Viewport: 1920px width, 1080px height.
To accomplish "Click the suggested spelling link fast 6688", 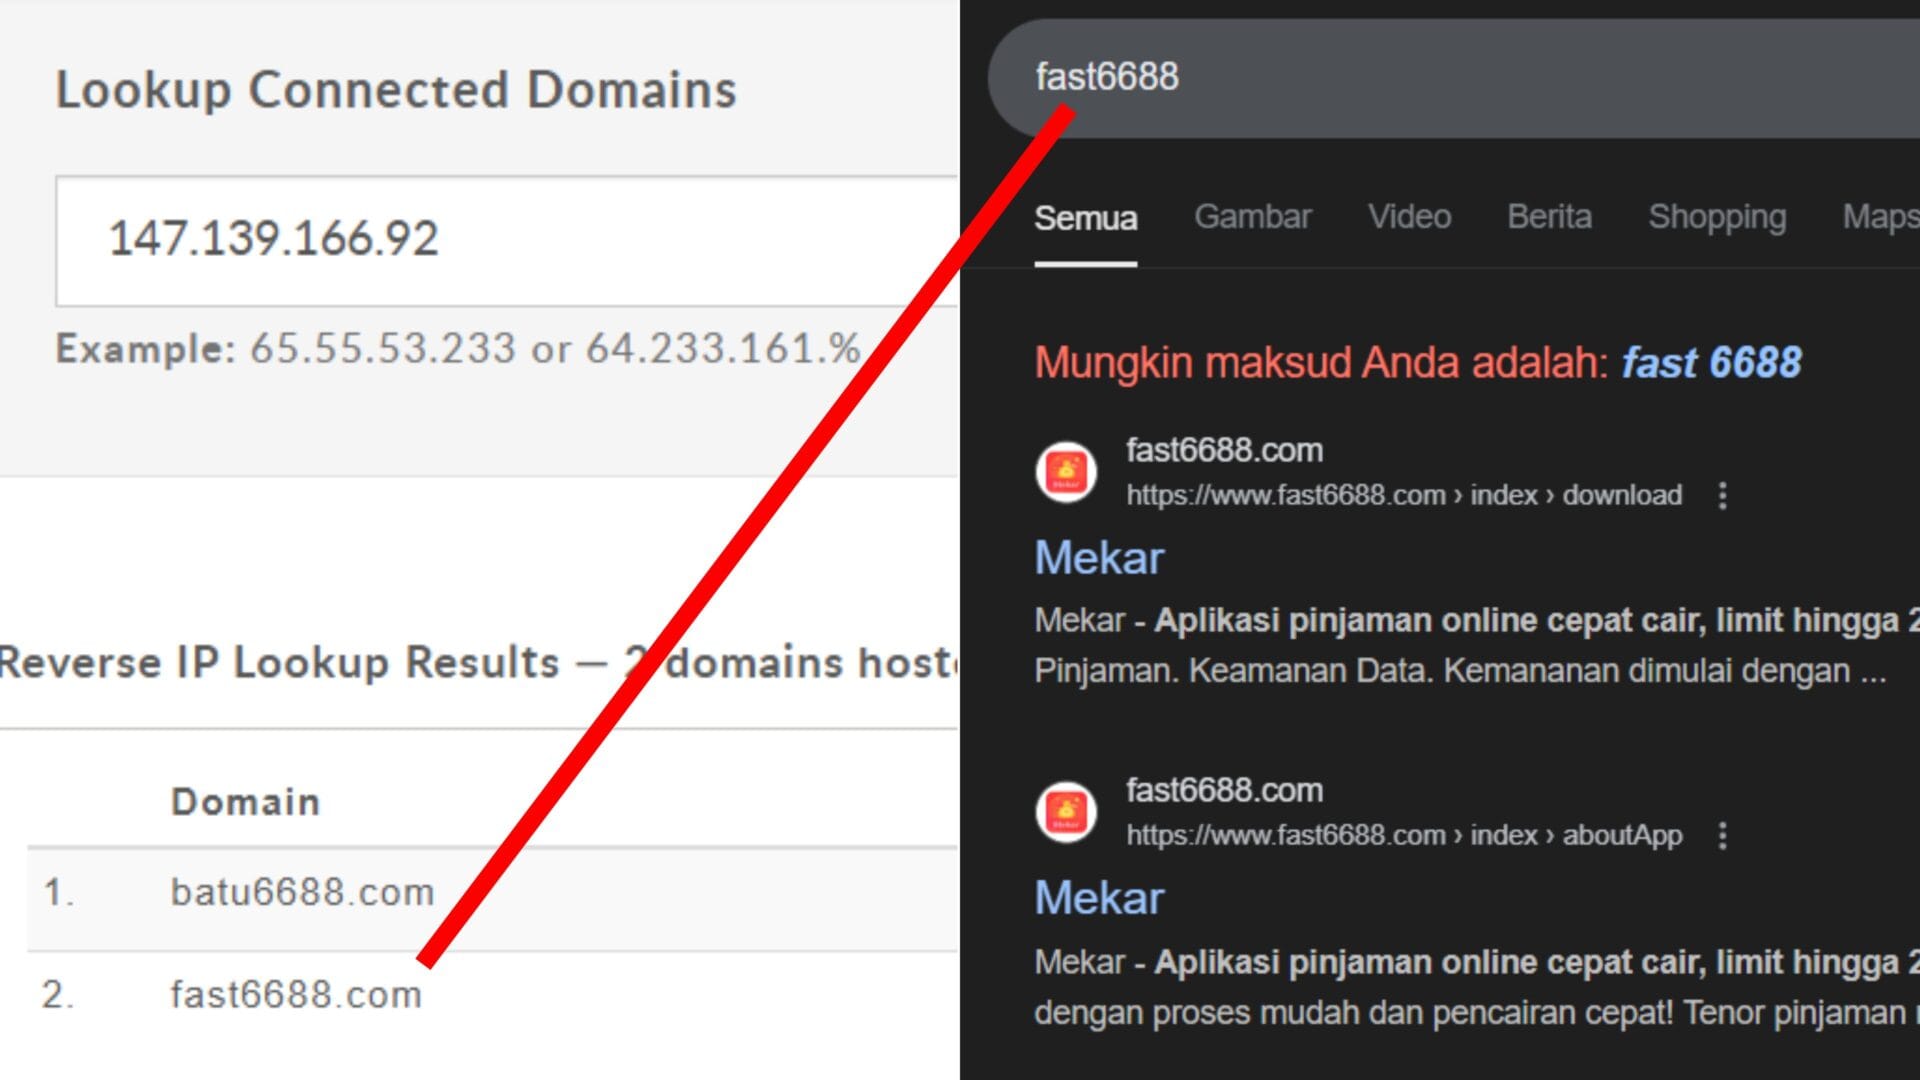I will pyautogui.click(x=1711, y=362).
